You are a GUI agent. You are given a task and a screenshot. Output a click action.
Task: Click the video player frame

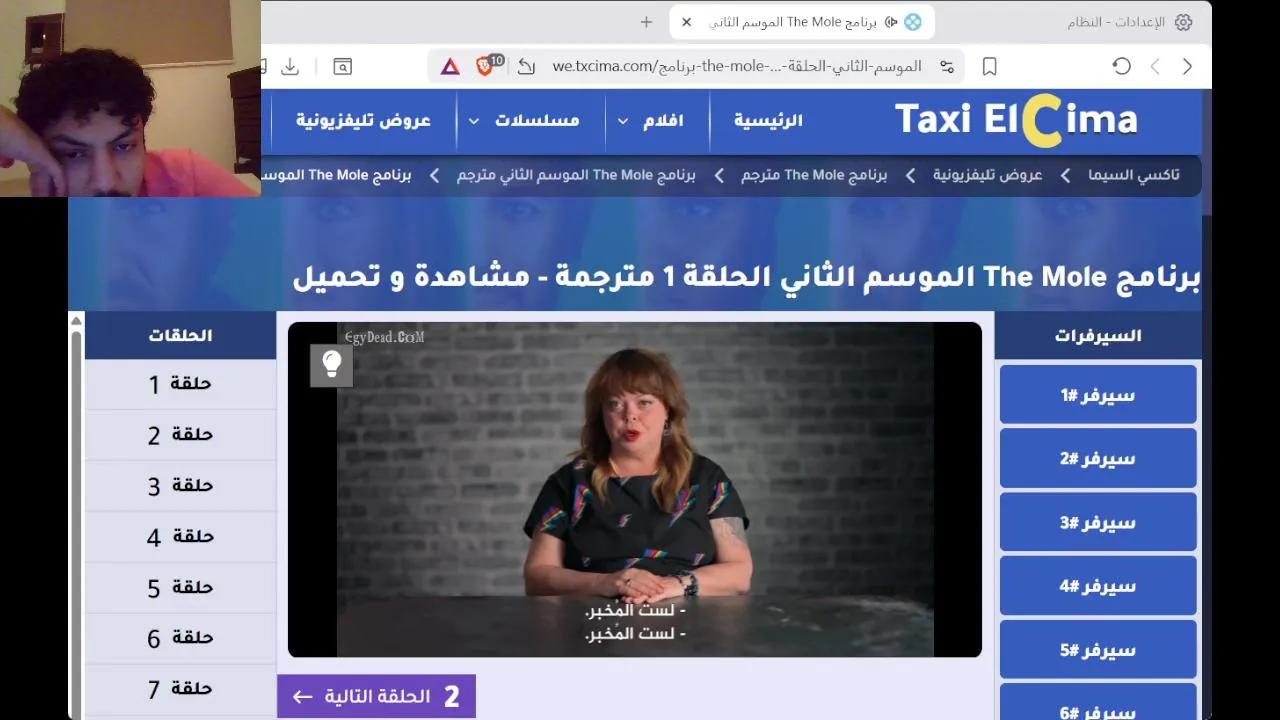click(x=635, y=490)
